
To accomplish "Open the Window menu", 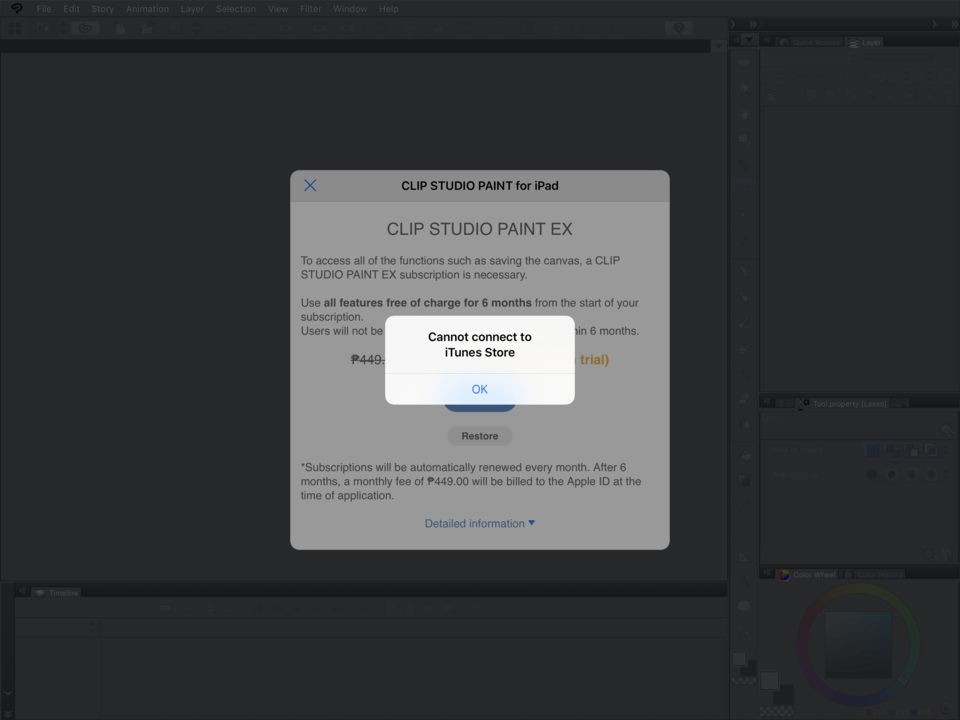I will [350, 9].
